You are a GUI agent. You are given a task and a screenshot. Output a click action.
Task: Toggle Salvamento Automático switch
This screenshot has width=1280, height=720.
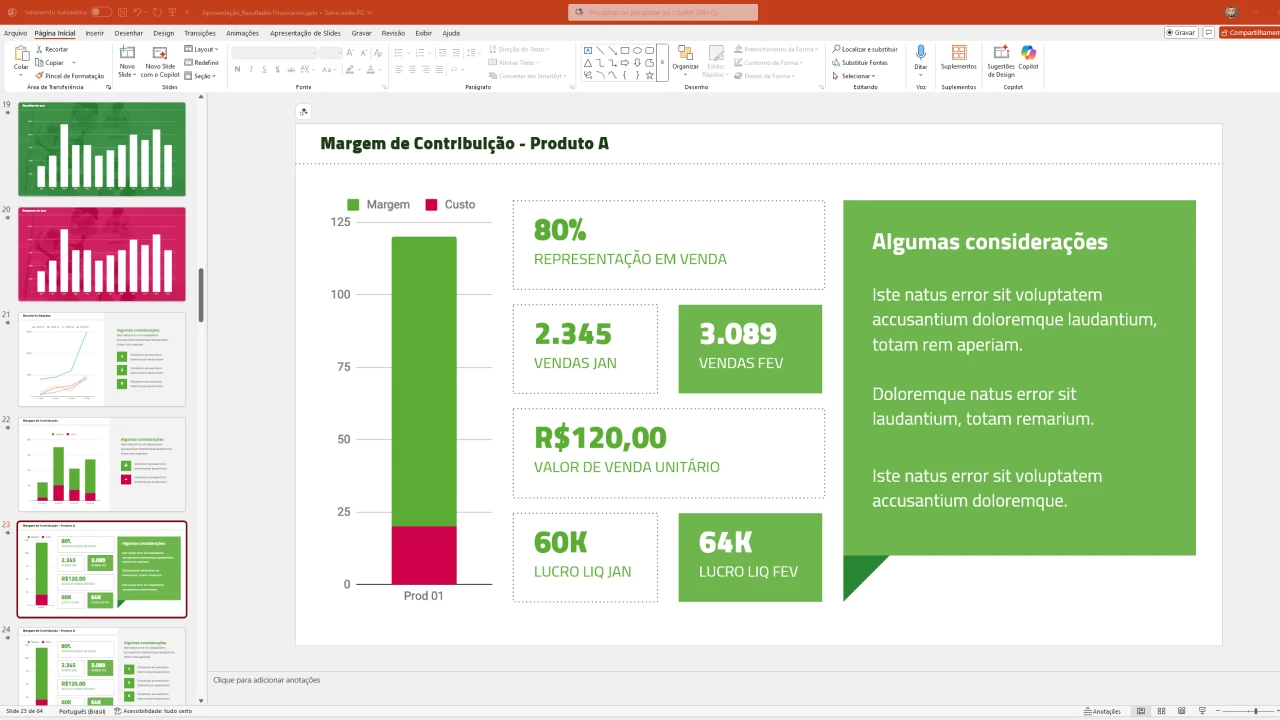[x=101, y=12]
